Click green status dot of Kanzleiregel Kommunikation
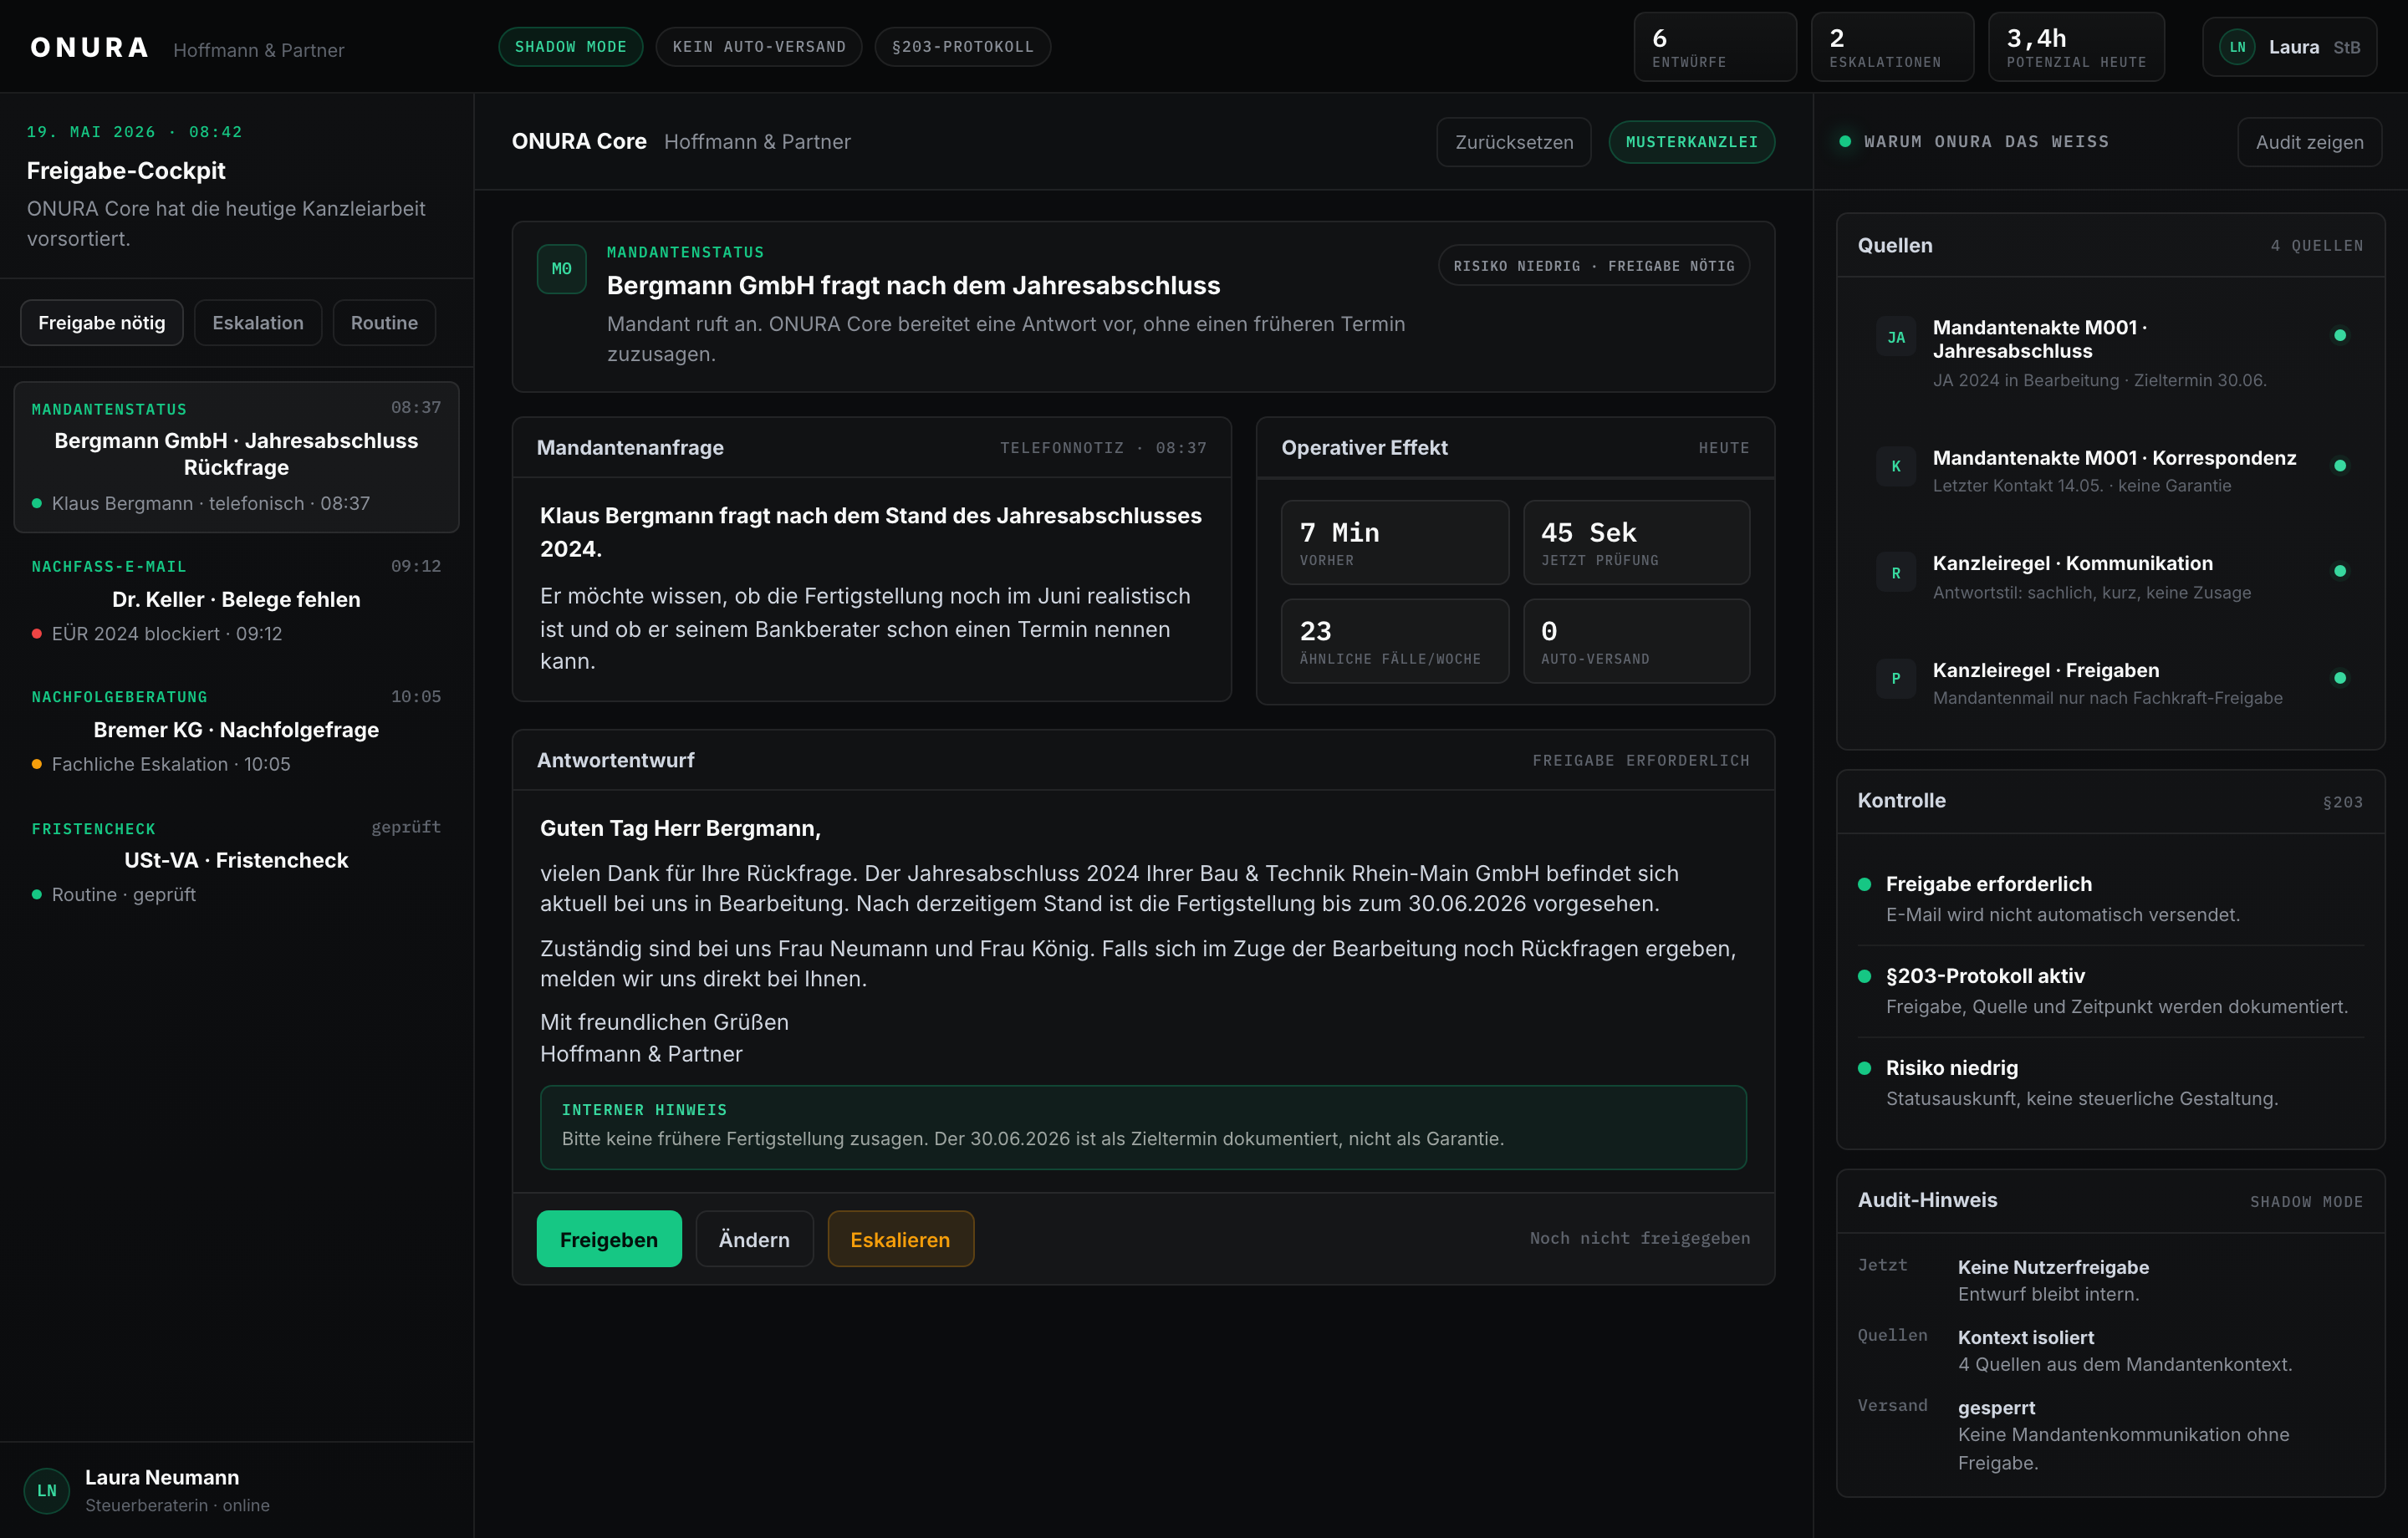Image resolution: width=2408 pixels, height=1538 pixels. pyautogui.click(x=2340, y=571)
